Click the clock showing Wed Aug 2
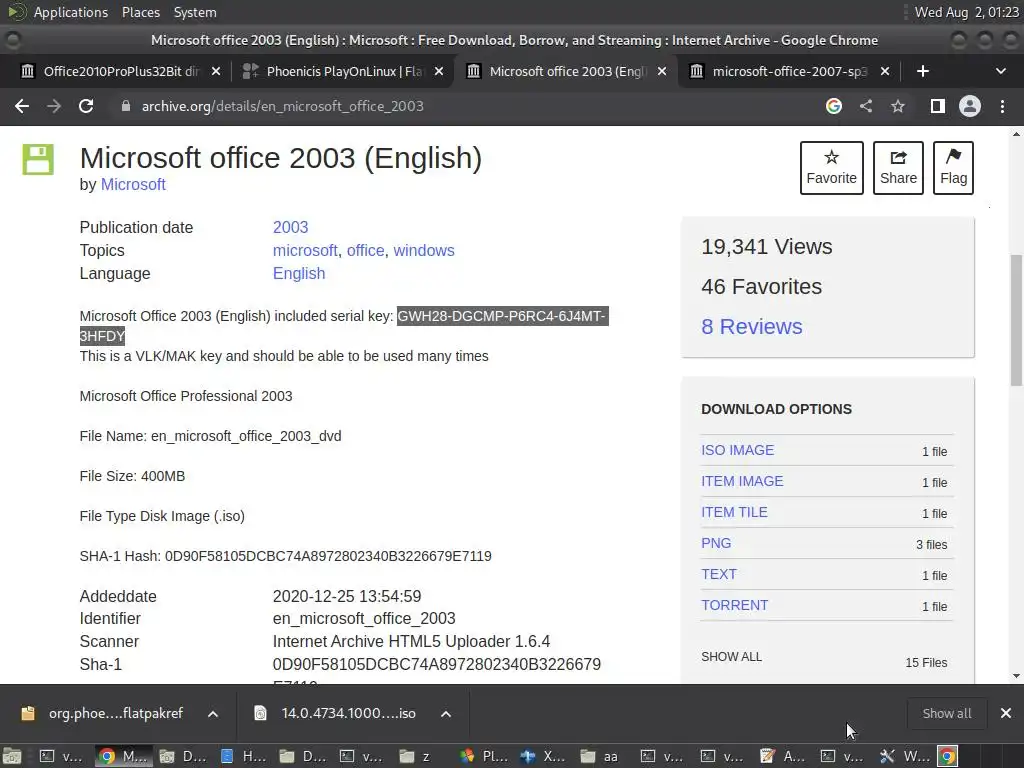Viewport: 1024px width, 768px height. 966,12
